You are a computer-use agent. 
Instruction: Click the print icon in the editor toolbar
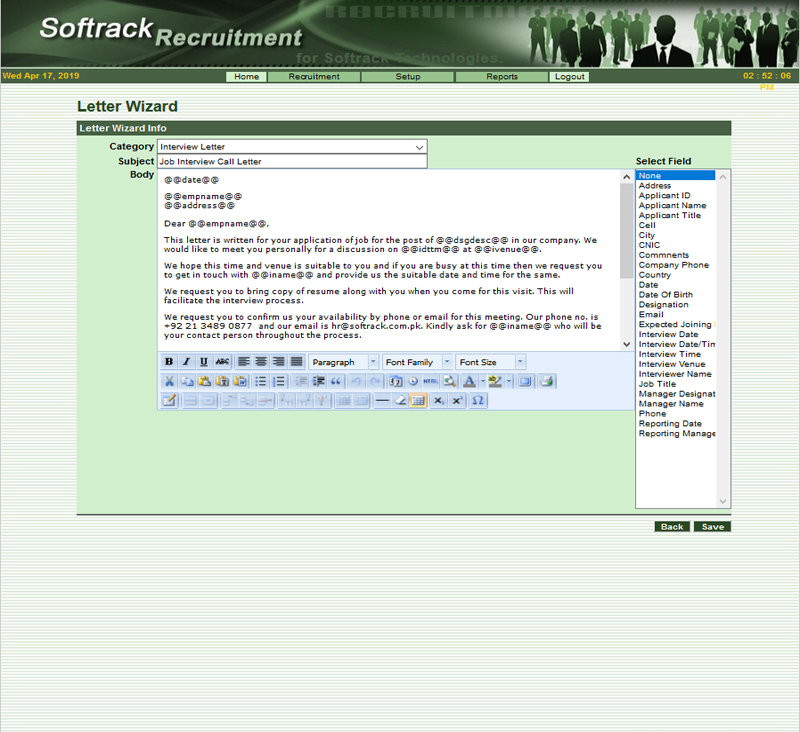pyautogui.click(x=546, y=381)
